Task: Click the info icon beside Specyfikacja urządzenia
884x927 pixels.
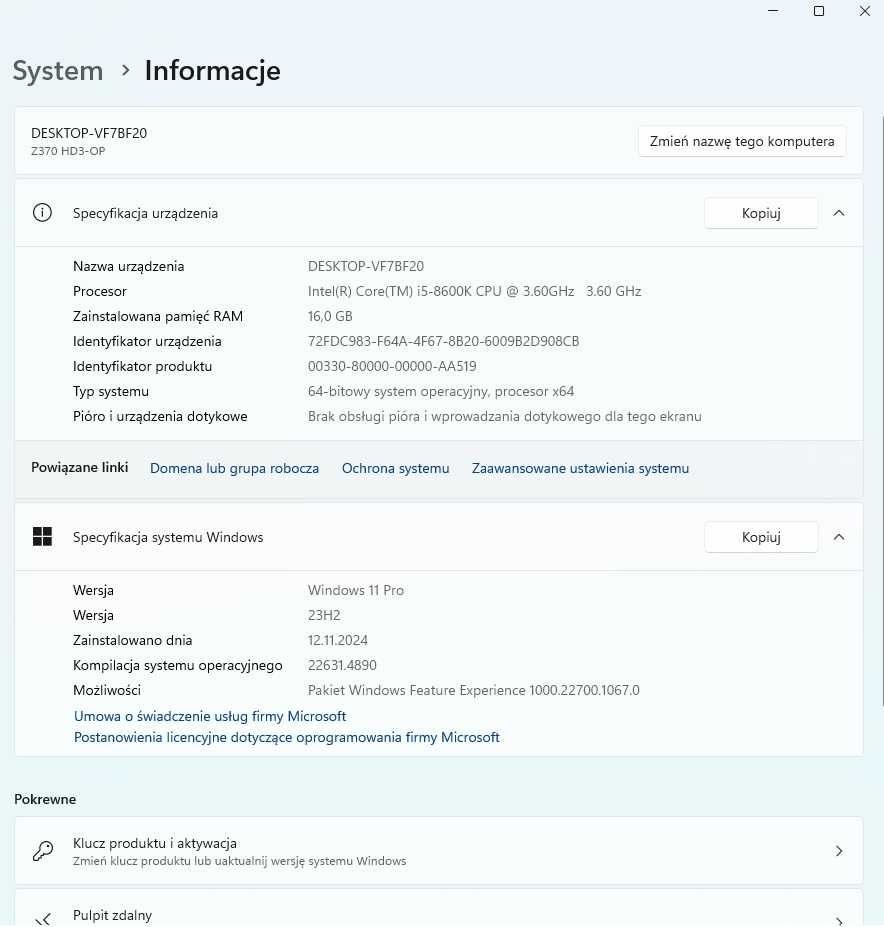Action: point(42,213)
